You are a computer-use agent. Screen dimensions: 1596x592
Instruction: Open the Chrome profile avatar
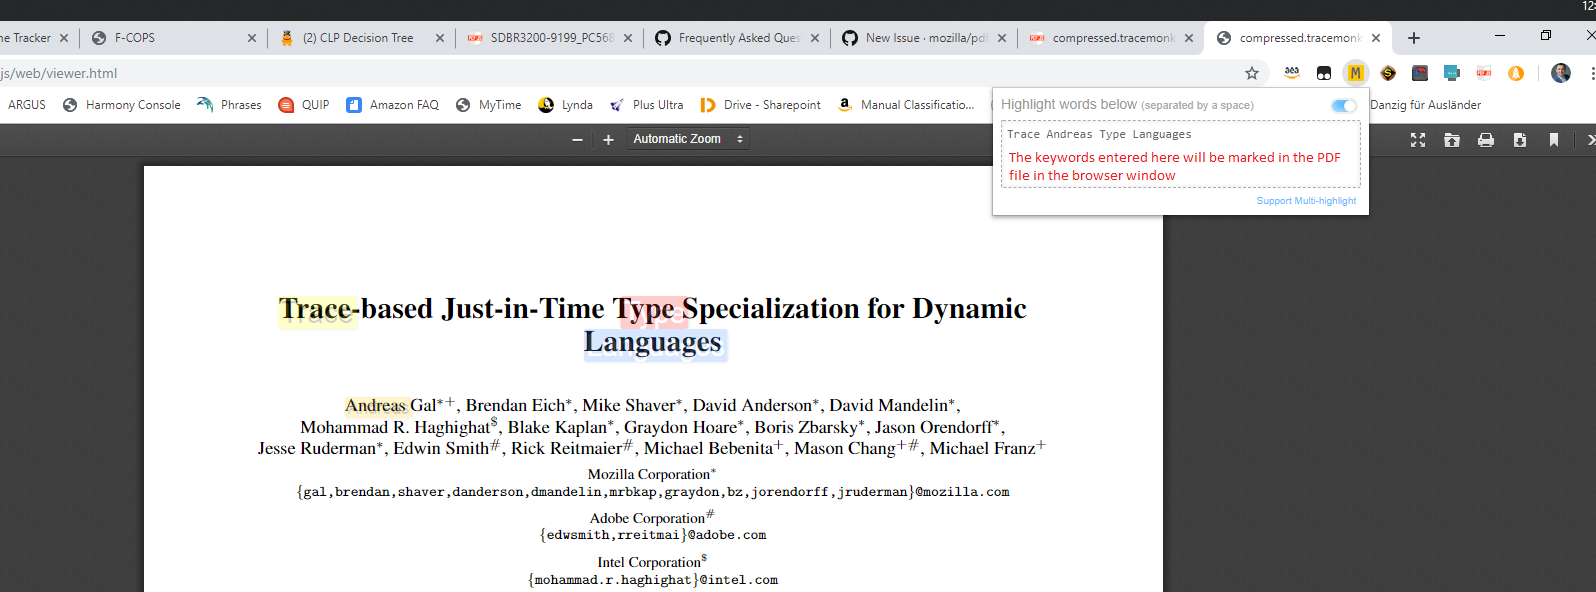coord(1560,73)
